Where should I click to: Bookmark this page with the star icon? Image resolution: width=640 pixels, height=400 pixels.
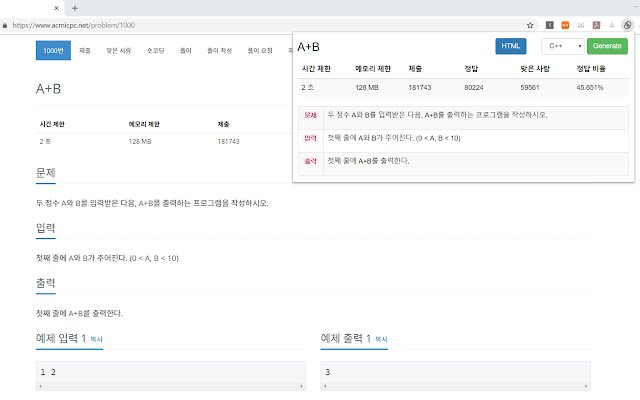click(x=530, y=25)
